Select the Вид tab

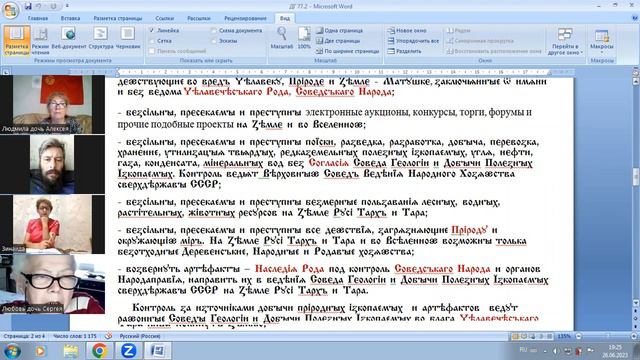coord(284,18)
